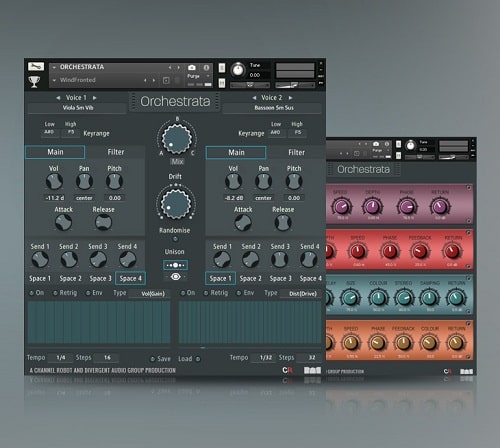The width and height of the screenshot is (500, 448).
Task: Select previous snapshot beside WindFronted
Action: 145,80
